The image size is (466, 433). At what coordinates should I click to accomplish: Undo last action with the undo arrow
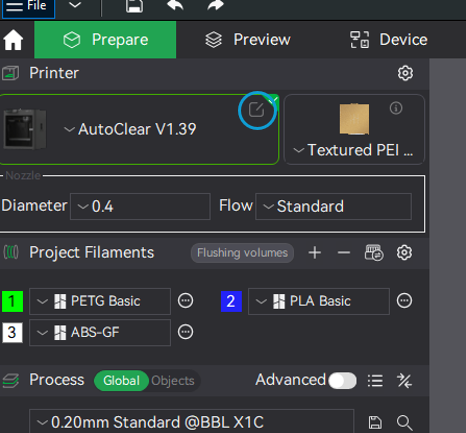[x=175, y=5]
